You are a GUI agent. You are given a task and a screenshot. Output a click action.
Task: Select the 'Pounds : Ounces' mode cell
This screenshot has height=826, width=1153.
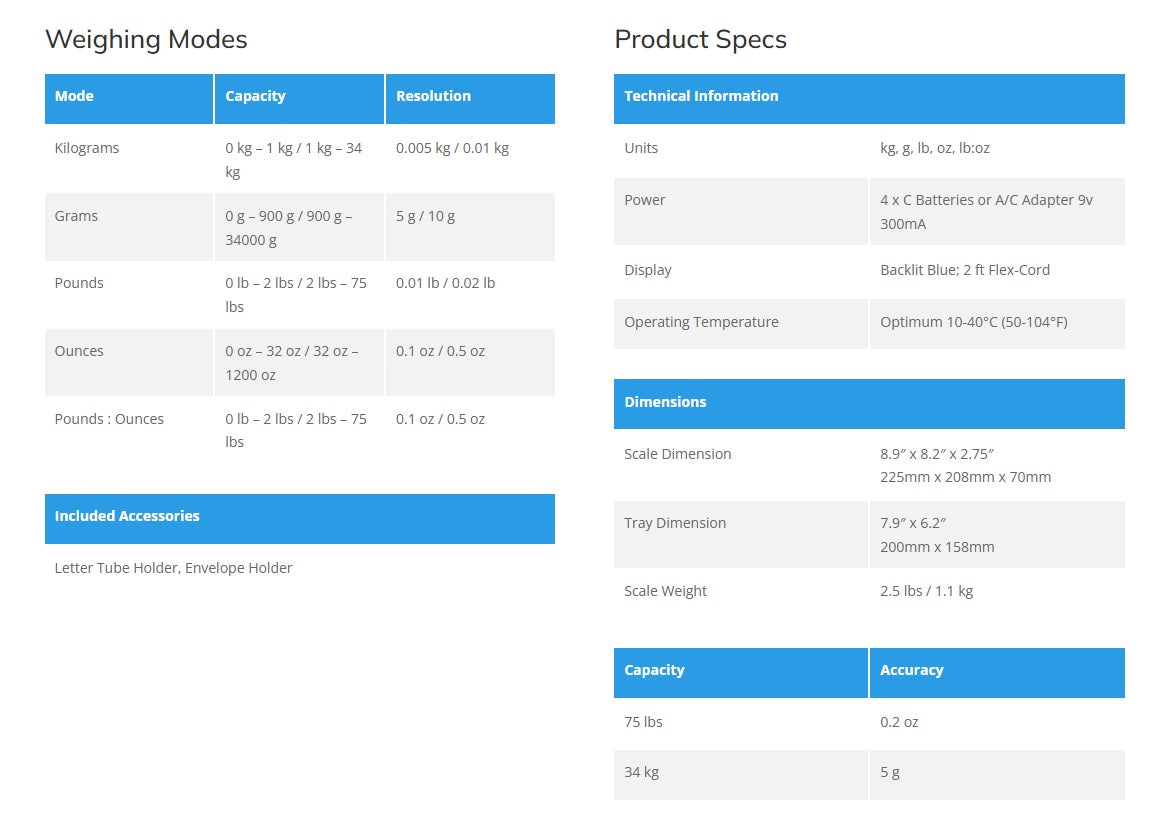[x=109, y=419]
